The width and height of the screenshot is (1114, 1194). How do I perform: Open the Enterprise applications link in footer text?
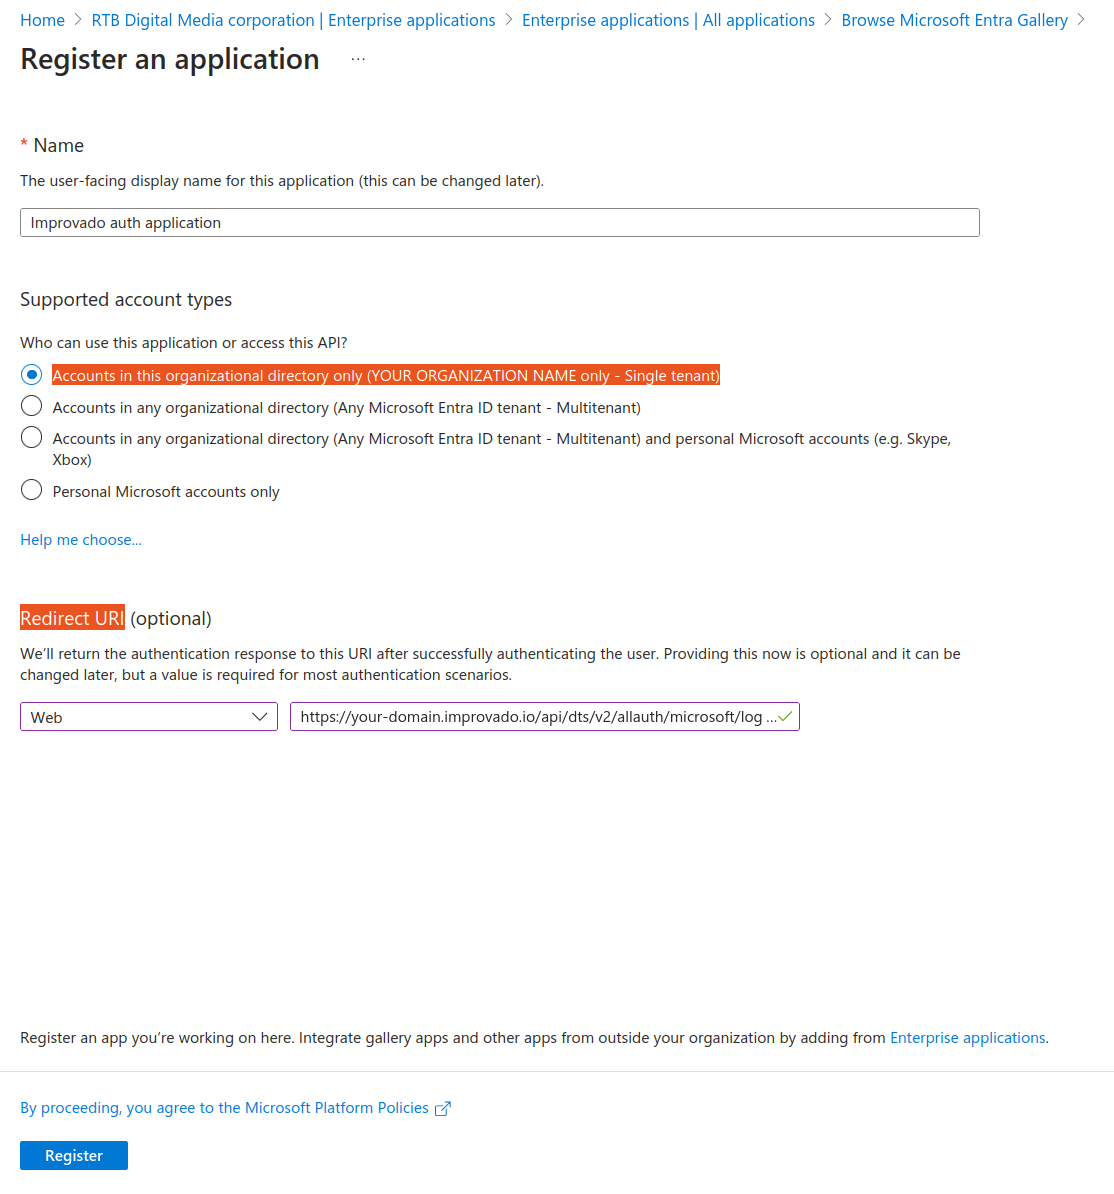coord(967,1038)
